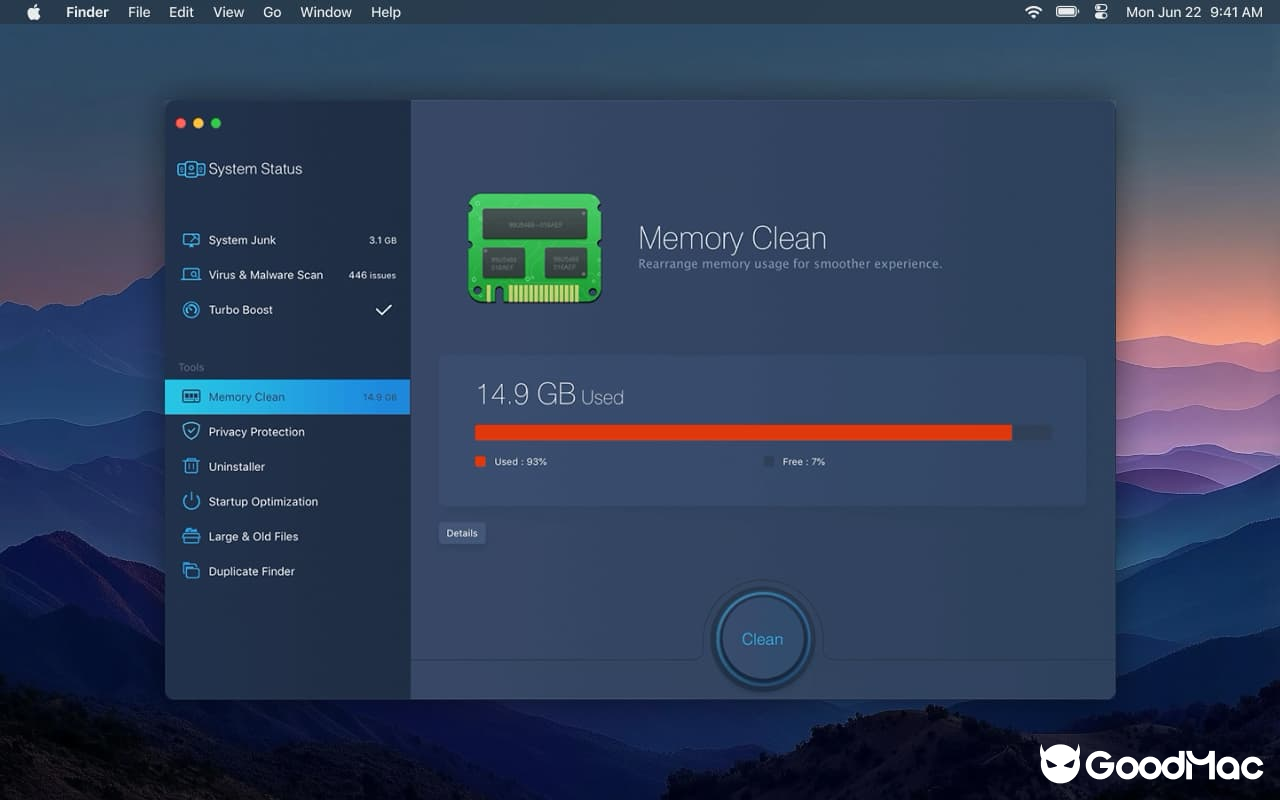This screenshot has width=1280, height=800.
Task: Click the Turbo Boost gauge icon
Action: click(191, 310)
